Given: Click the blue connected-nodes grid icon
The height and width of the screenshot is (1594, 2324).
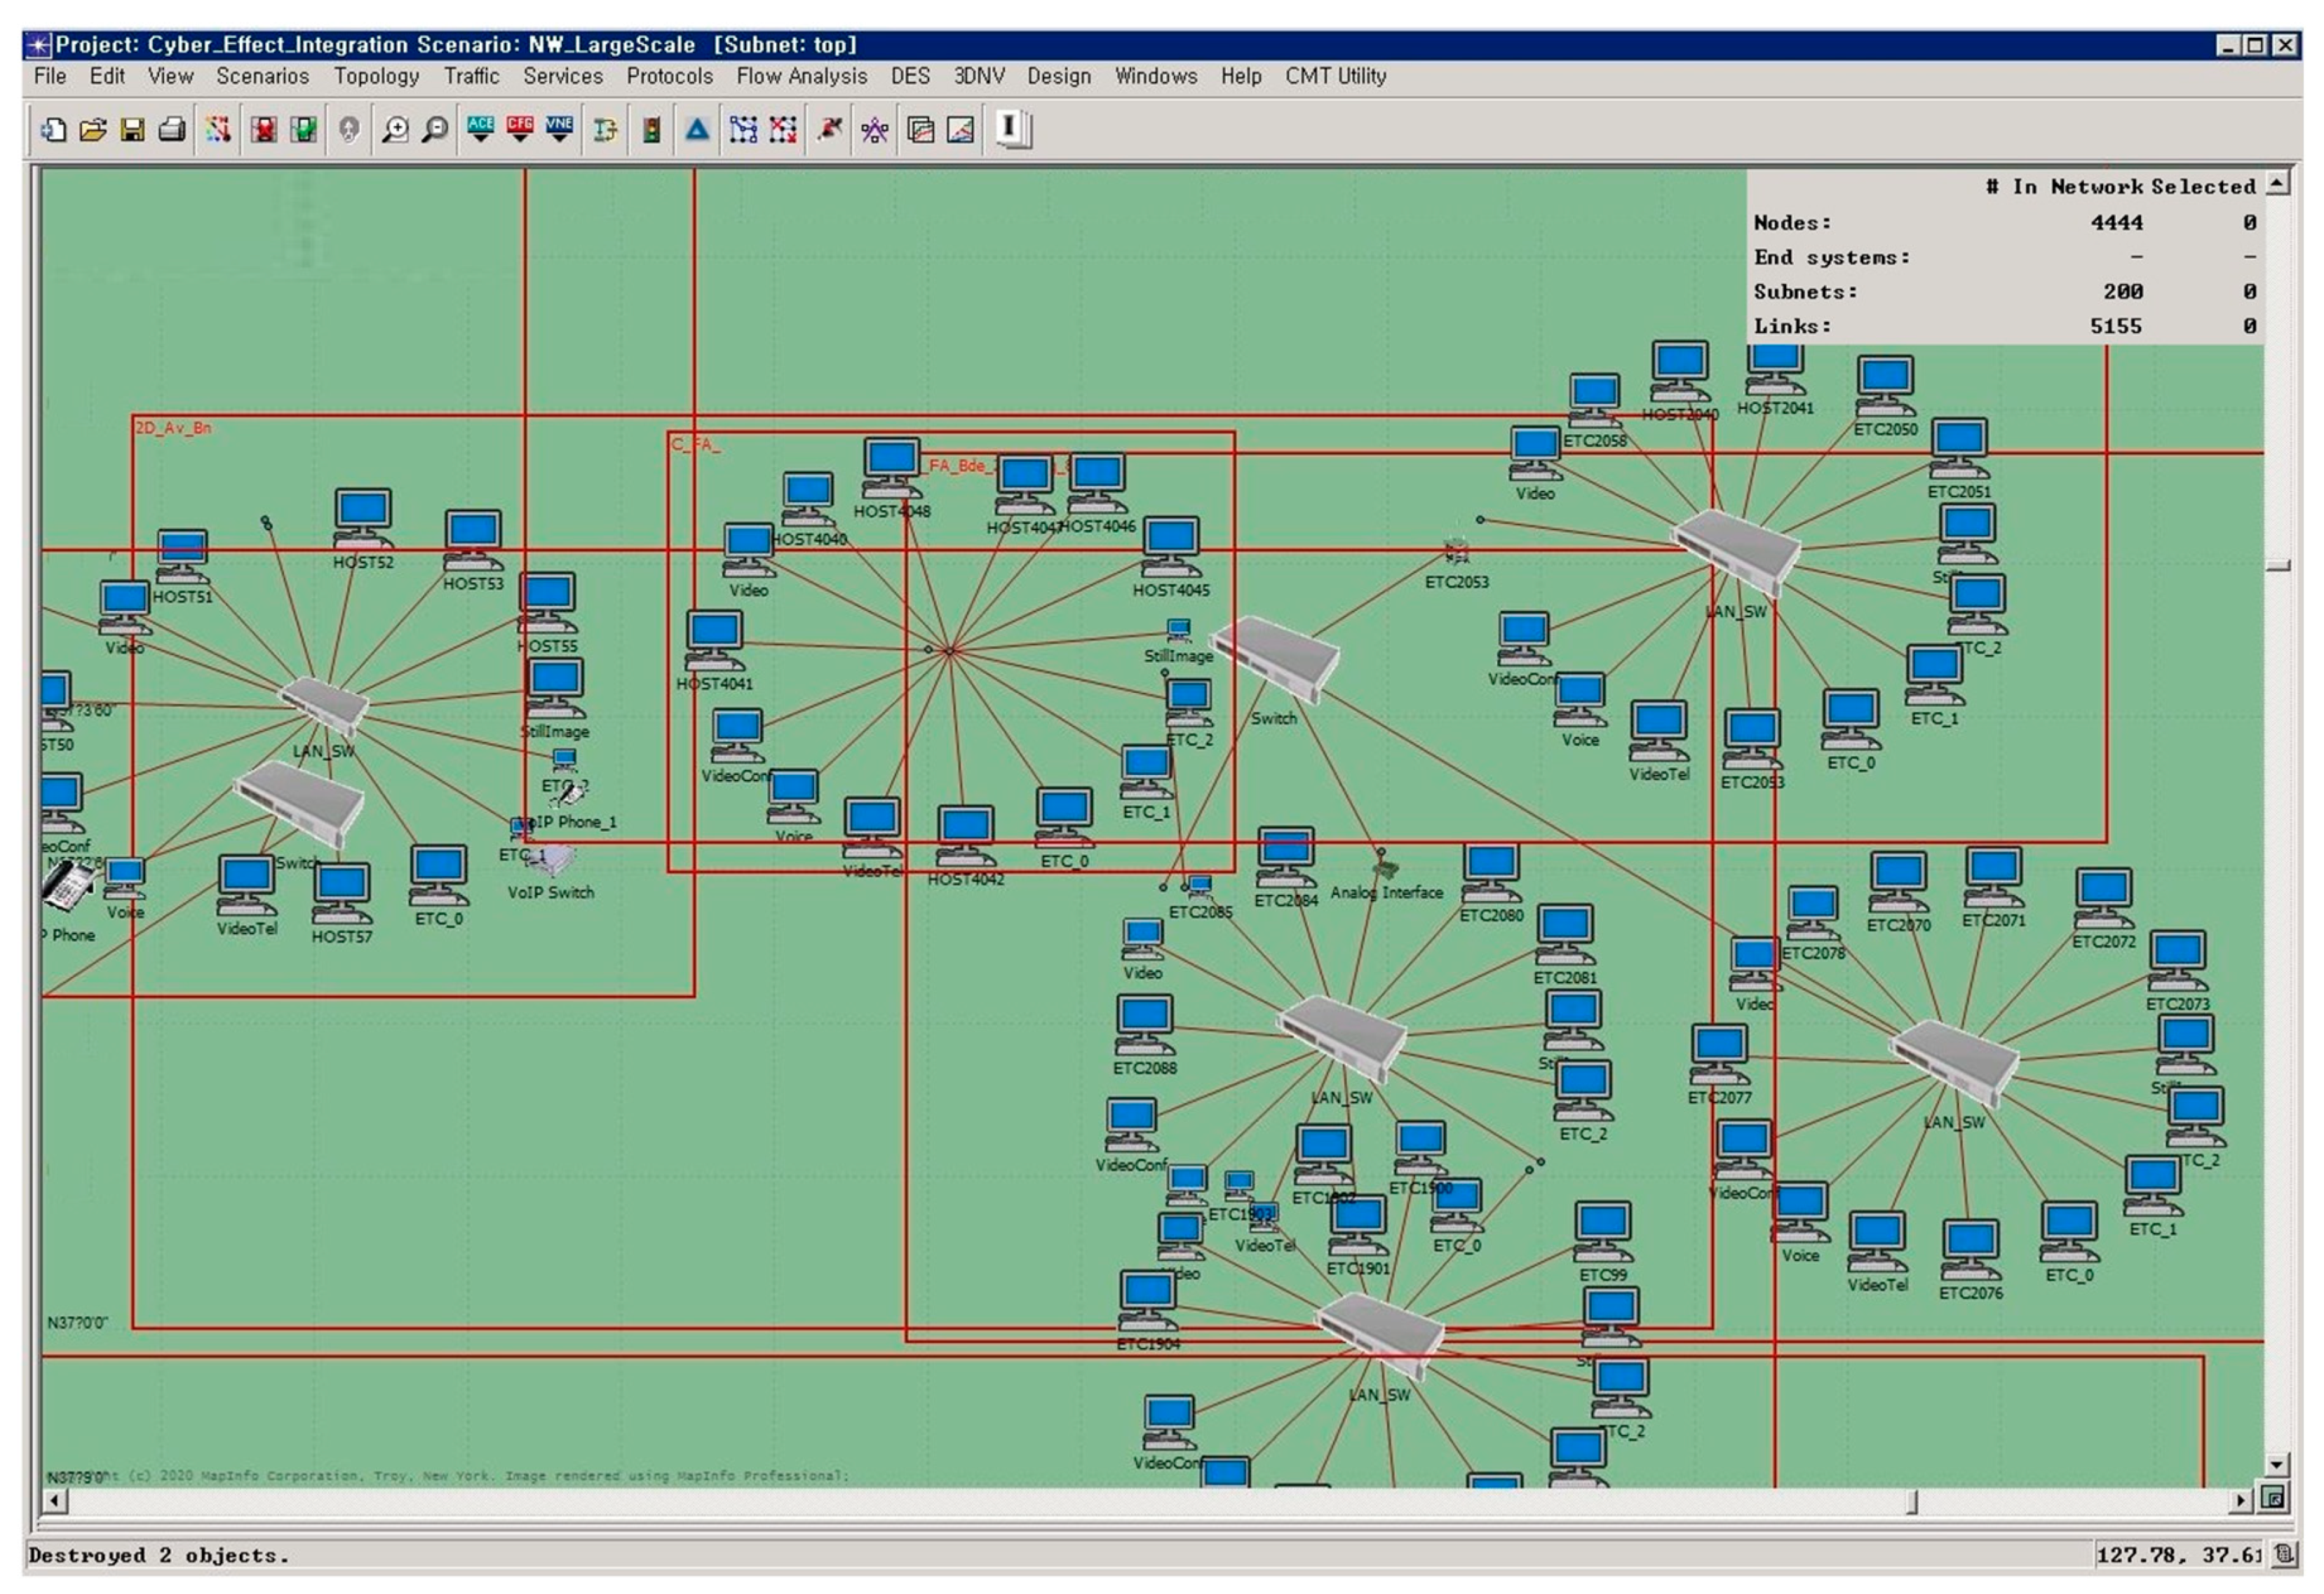Looking at the screenshot, I should [x=743, y=129].
